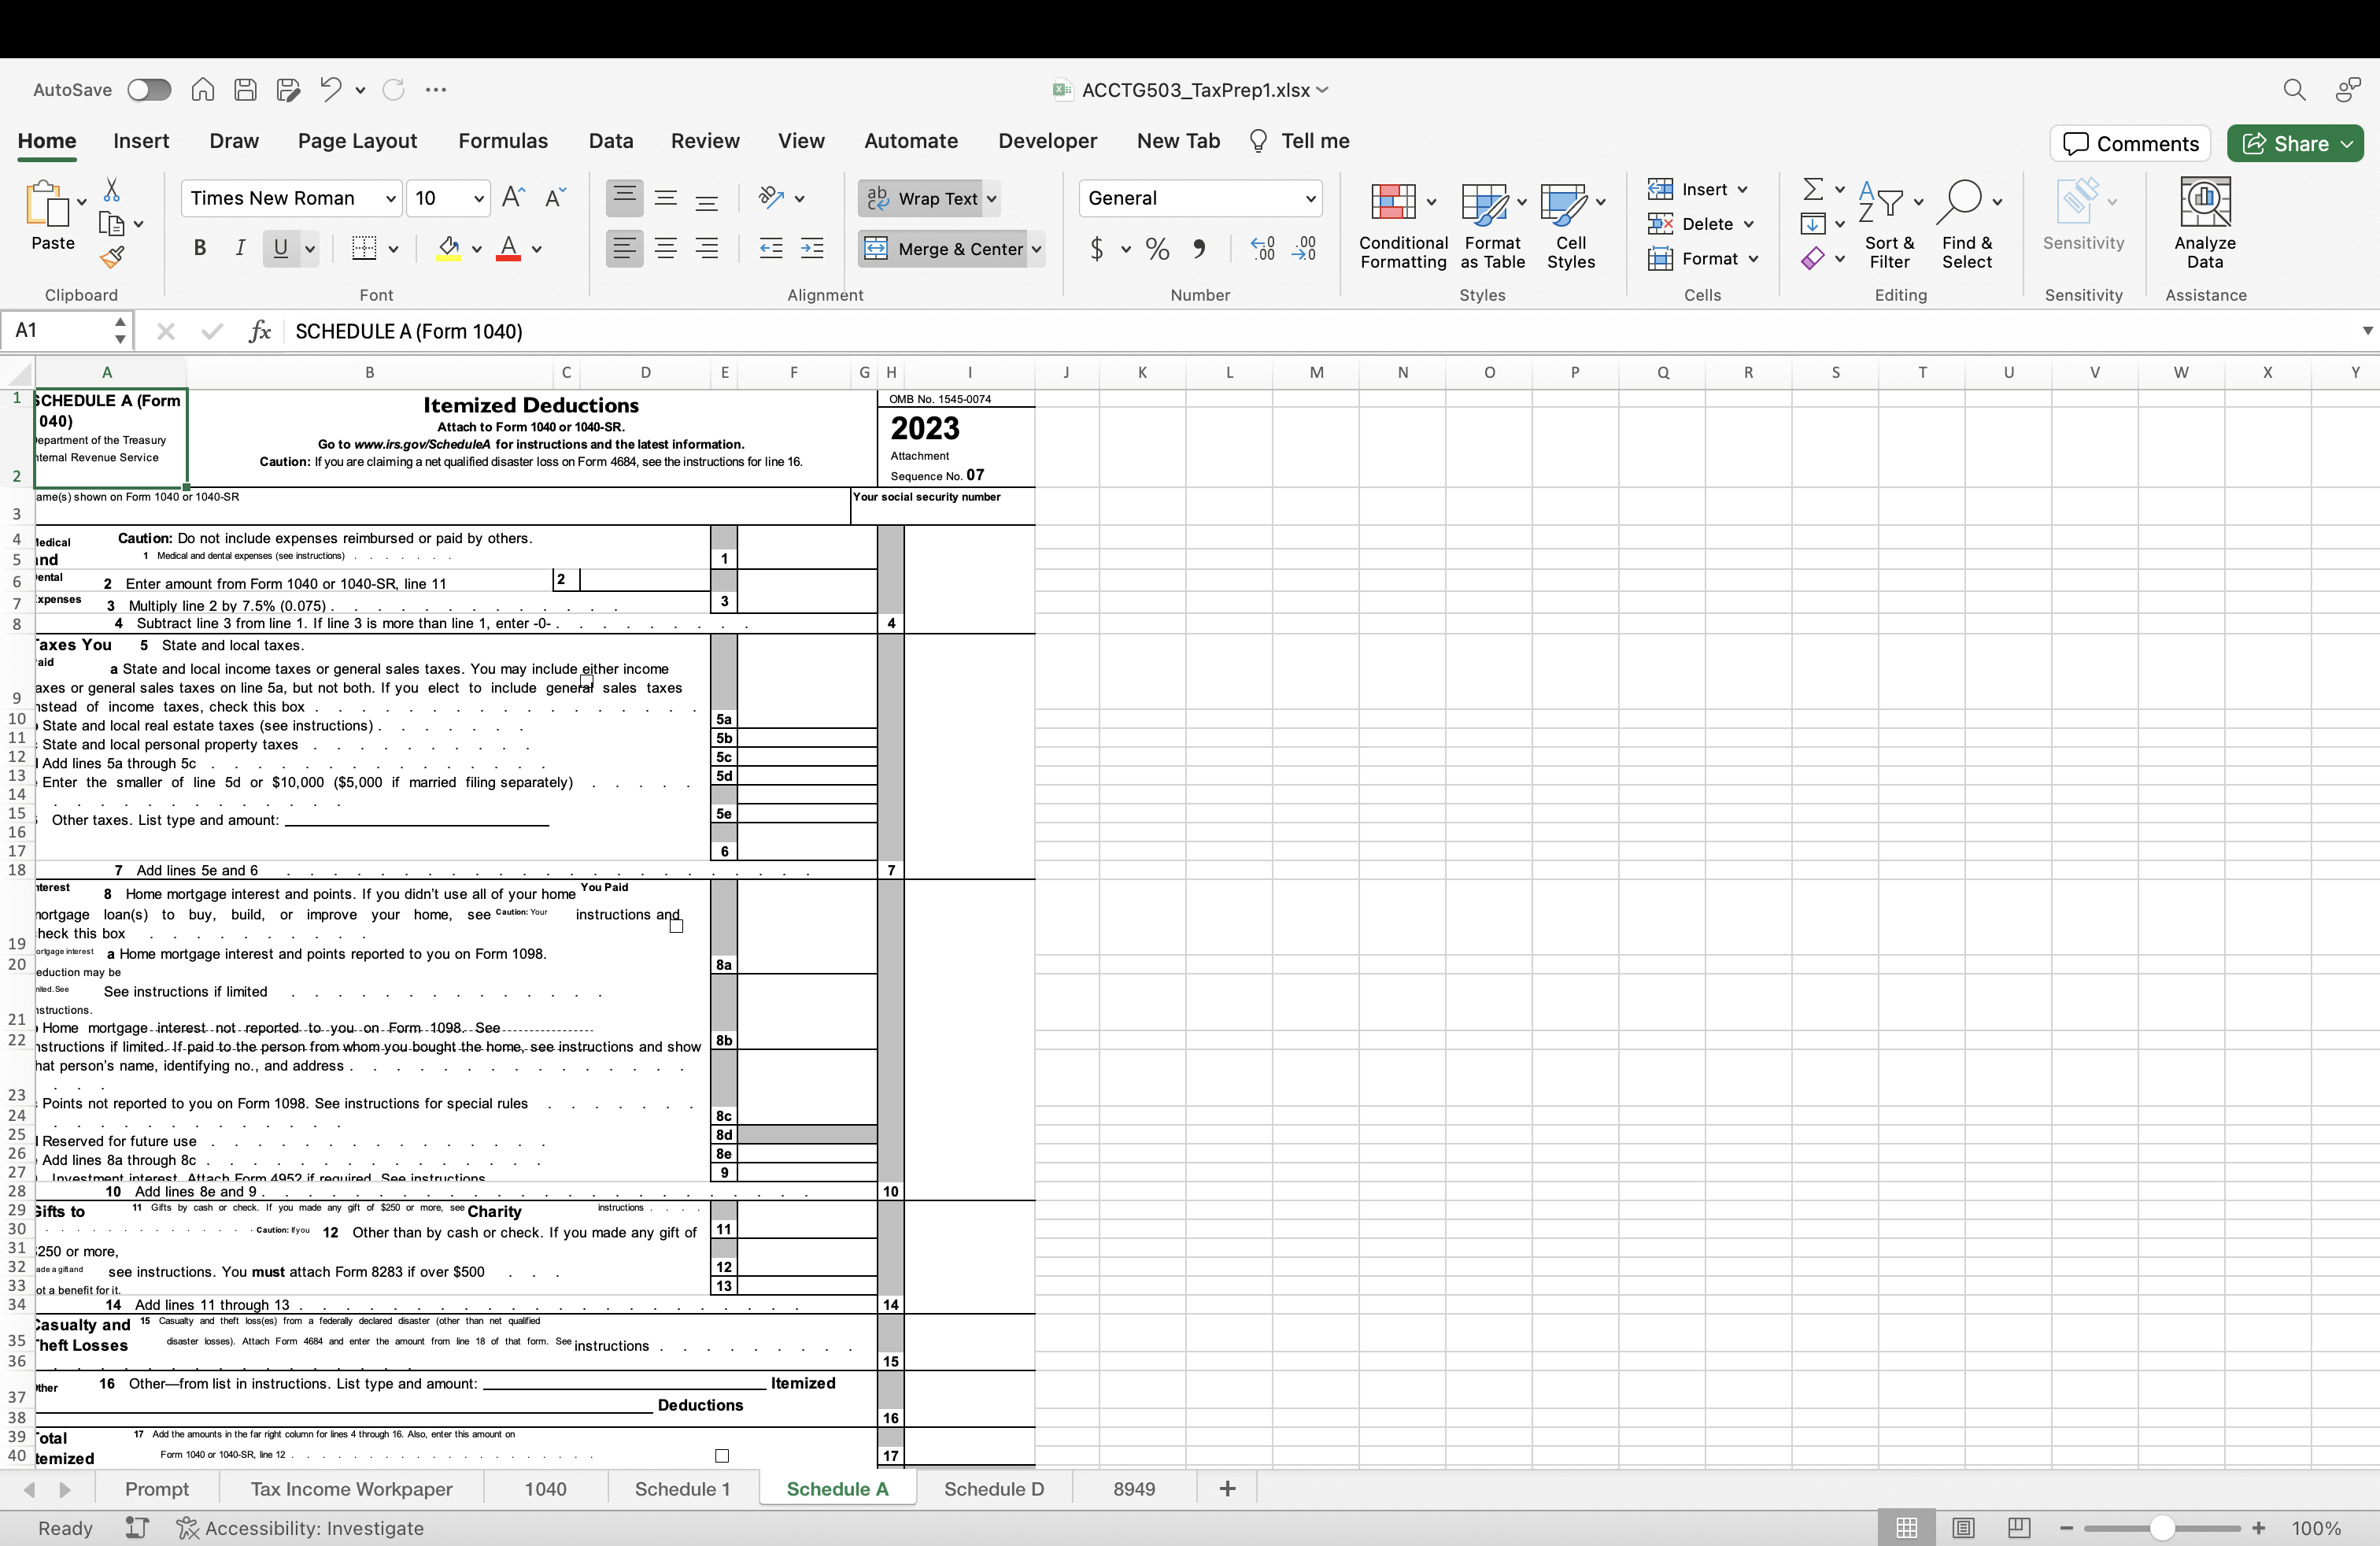This screenshot has height=1546, width=2380.
Task: Click the zoom slider handle
Action: [2161, 1527]
